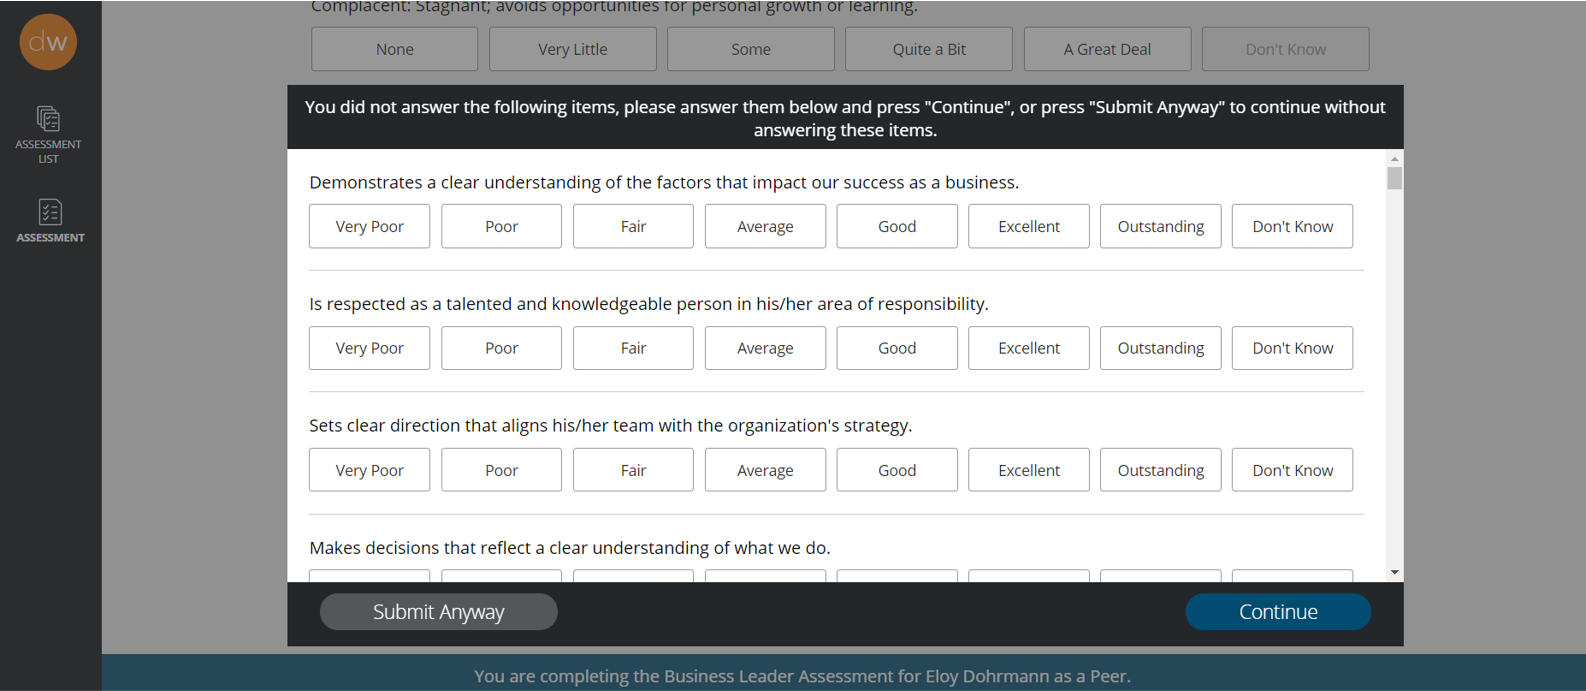Pick Don't Know for respected as talented

click(x=1292, y=348)
